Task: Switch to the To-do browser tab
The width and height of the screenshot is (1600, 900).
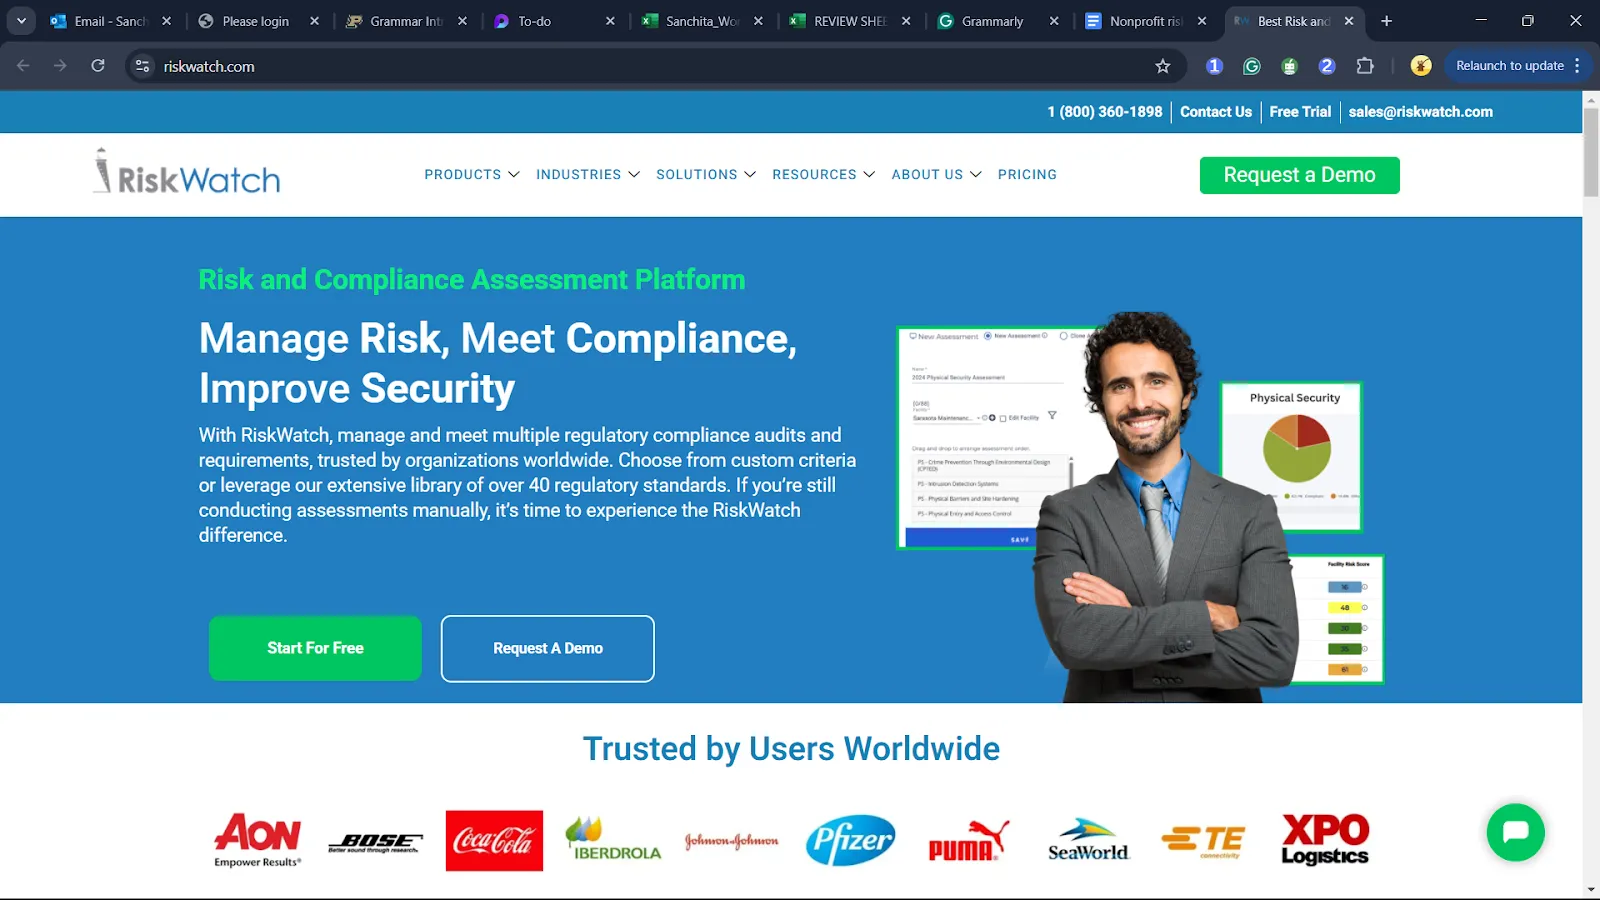Action: [554, 21]
